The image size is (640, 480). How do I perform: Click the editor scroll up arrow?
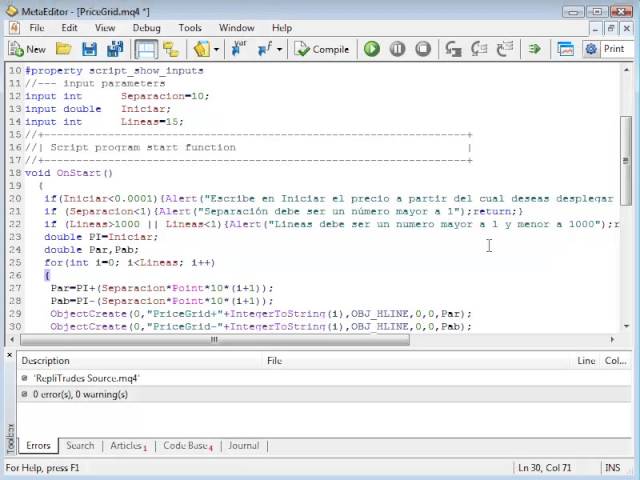tap(626, 70)
